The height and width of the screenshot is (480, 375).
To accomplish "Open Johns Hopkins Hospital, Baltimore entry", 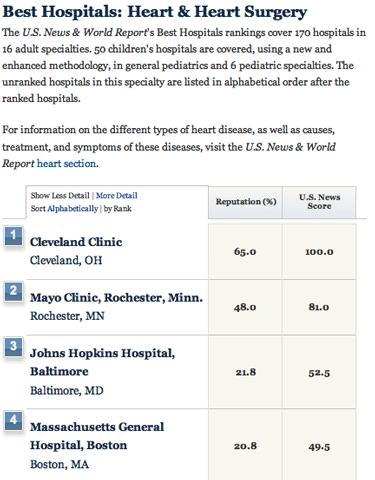I will pos(102,362).
